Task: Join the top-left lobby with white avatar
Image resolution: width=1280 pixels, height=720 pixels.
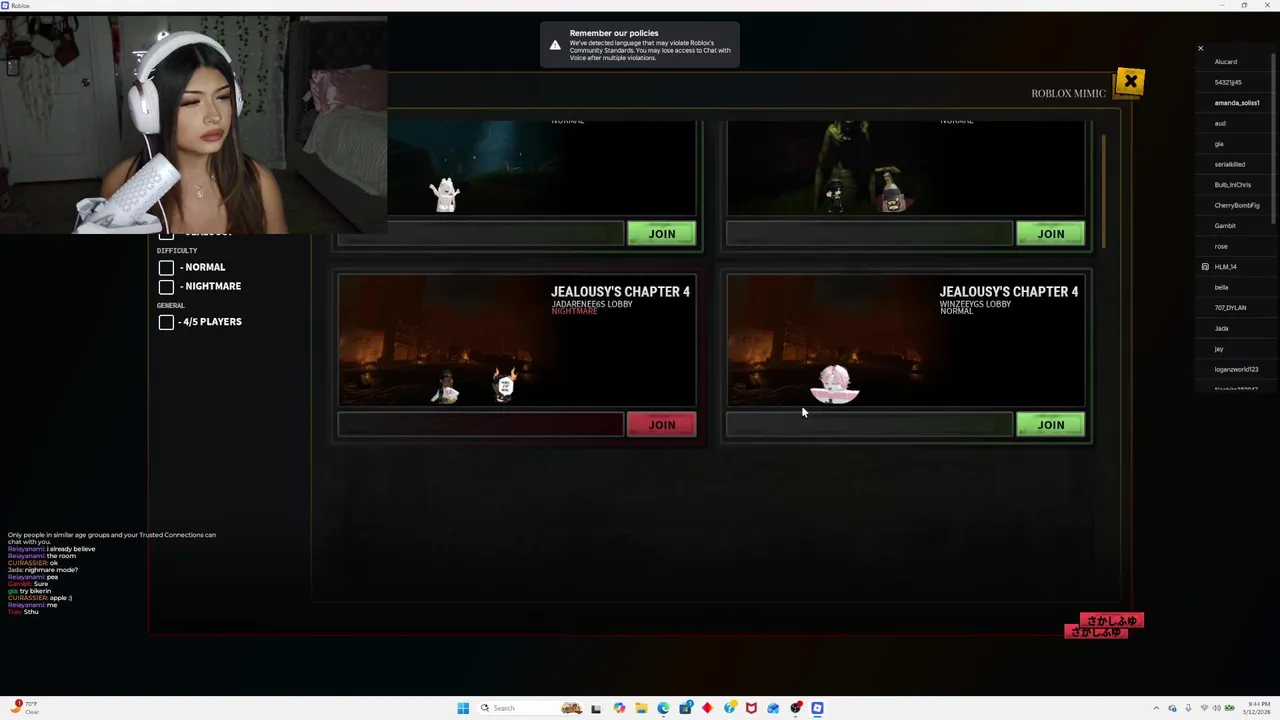Action: pyautogui.click(x=661, y=234)
